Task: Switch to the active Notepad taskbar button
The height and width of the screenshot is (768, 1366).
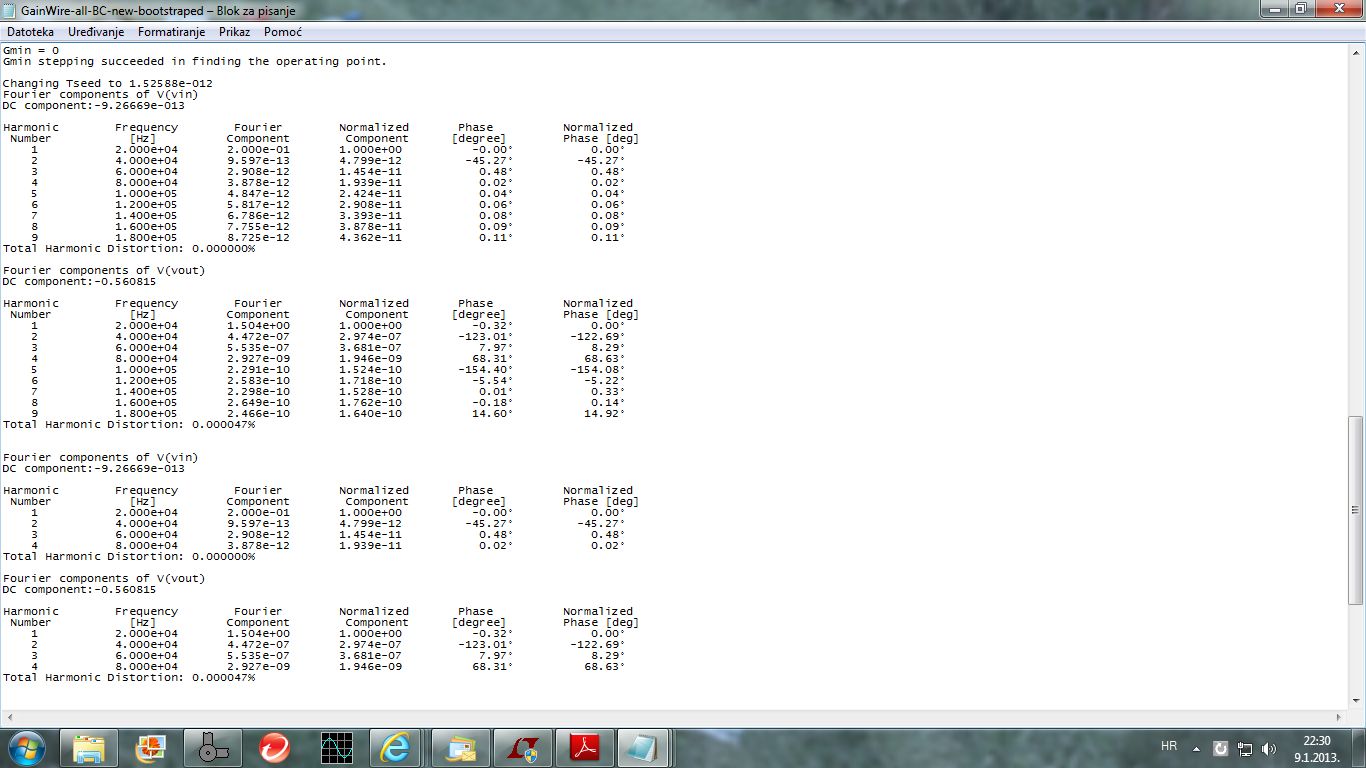Action: (644, 748)
